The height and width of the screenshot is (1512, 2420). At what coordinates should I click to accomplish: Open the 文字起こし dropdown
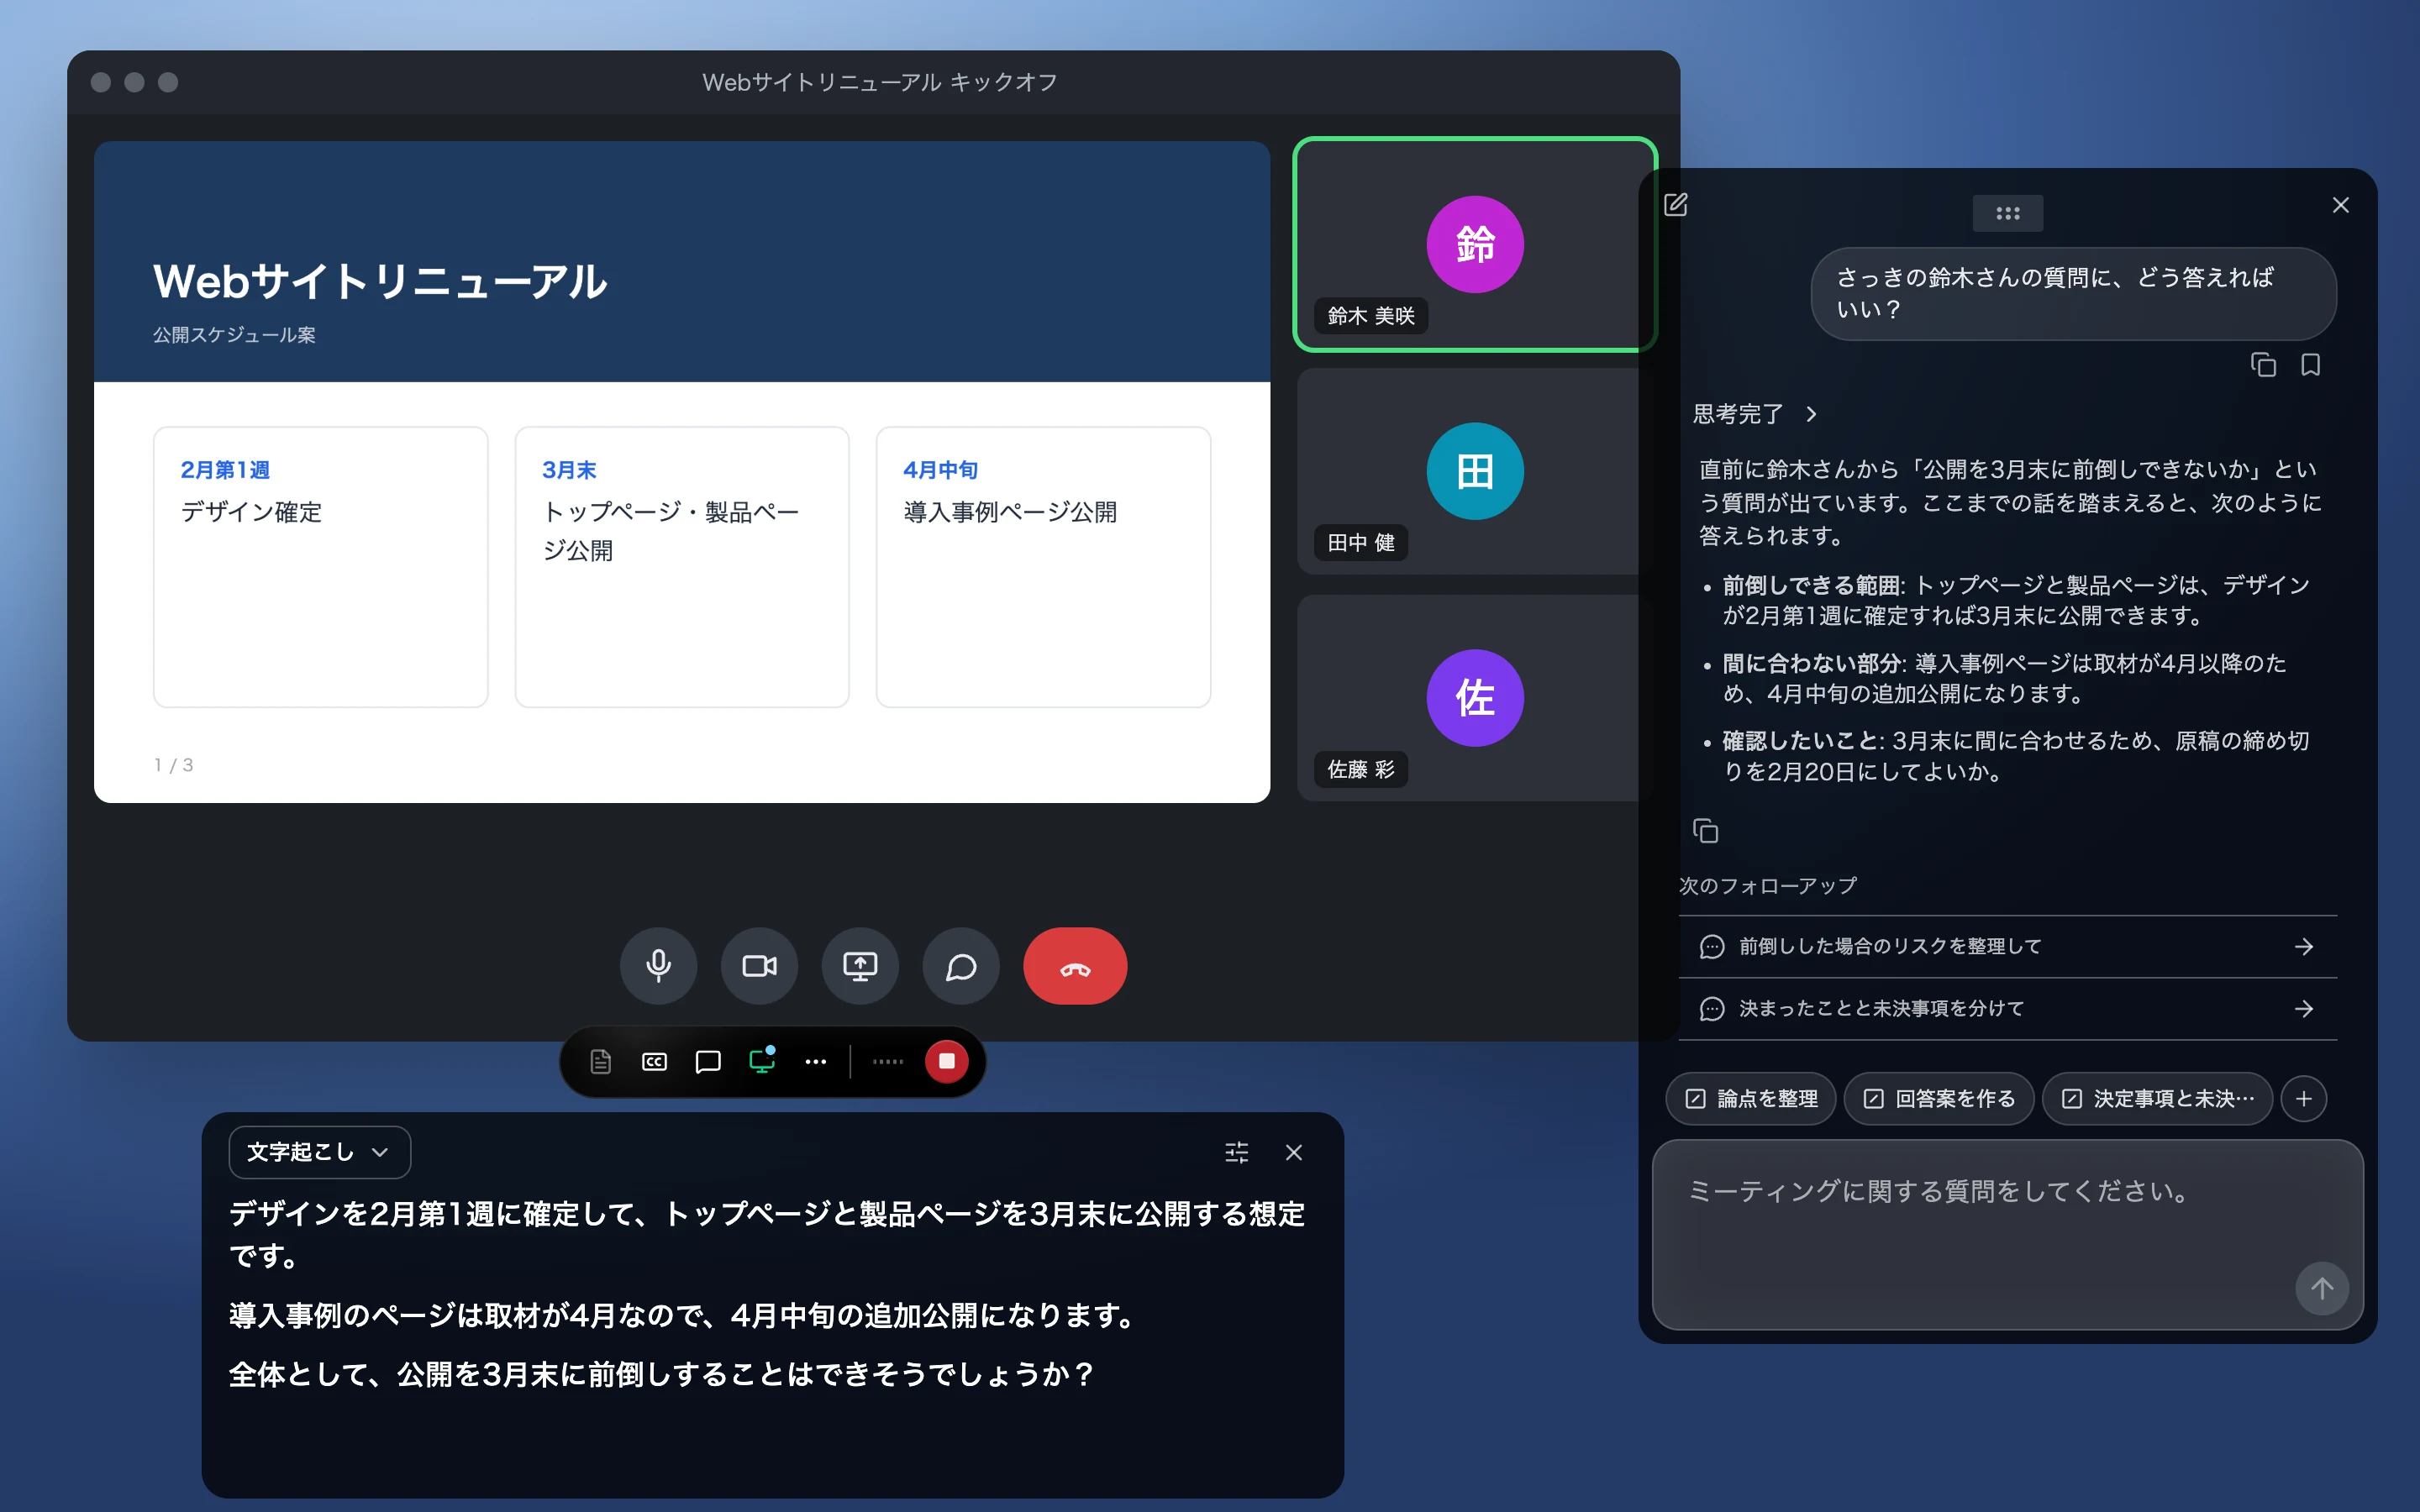tap(320, 1152)
